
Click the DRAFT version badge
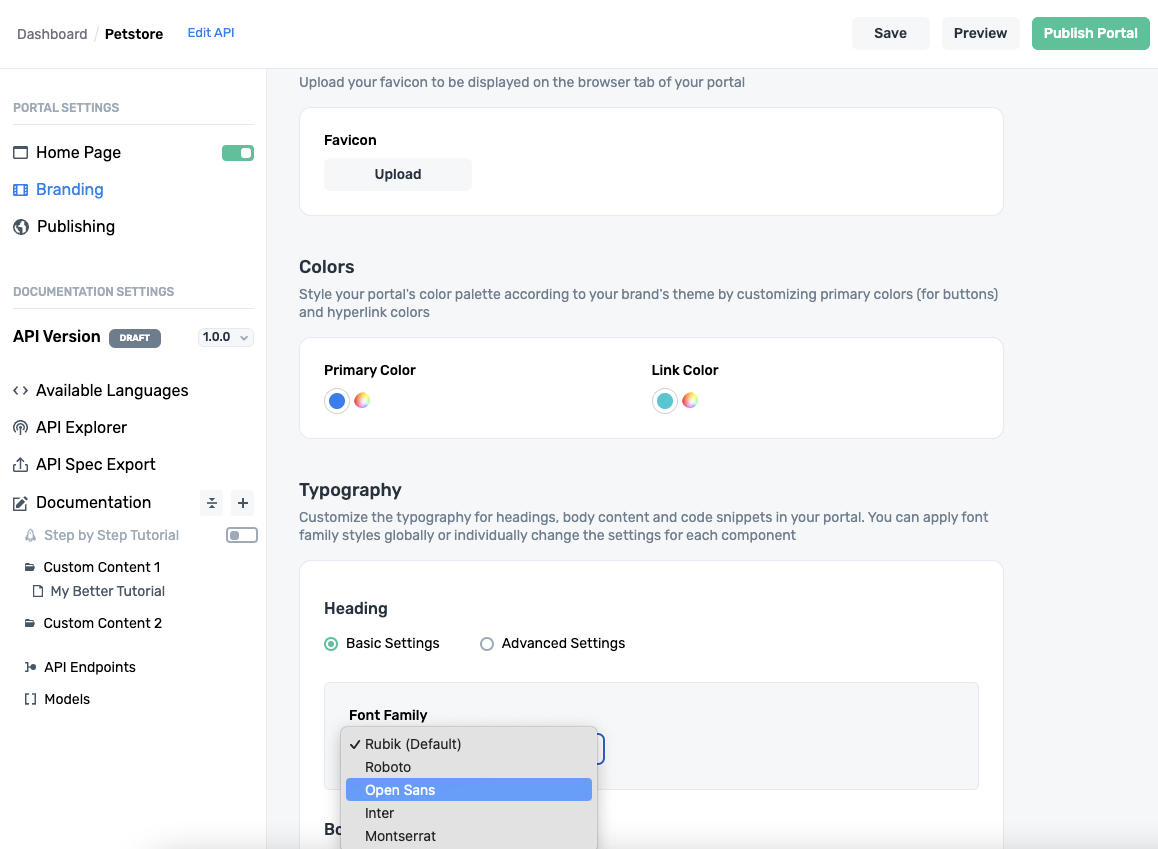135,337
